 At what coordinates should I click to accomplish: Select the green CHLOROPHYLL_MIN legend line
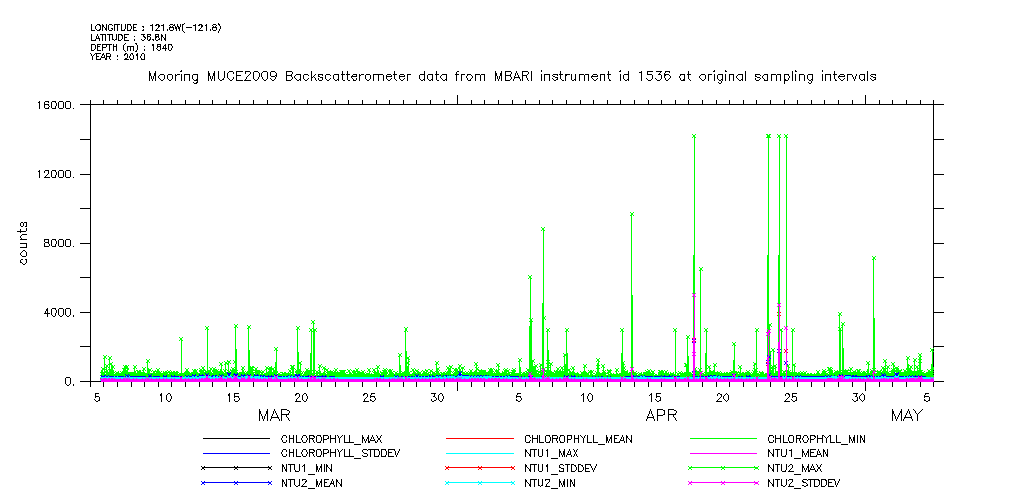pyautogui.click(x=723, y=439)
